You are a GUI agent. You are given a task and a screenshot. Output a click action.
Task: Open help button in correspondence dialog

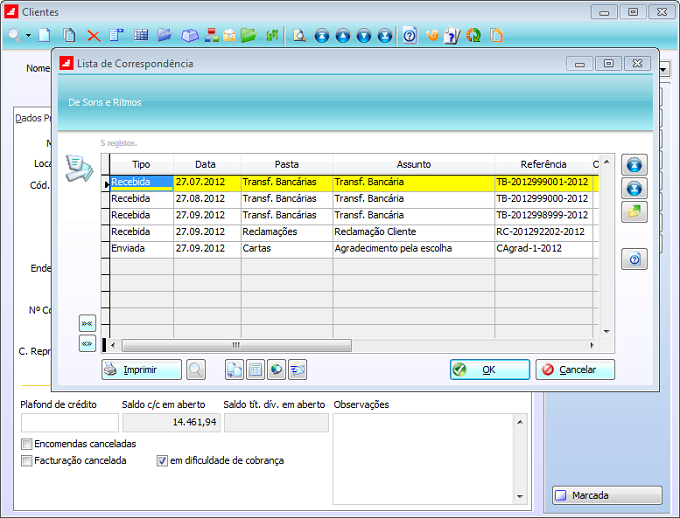pos(634,259)
